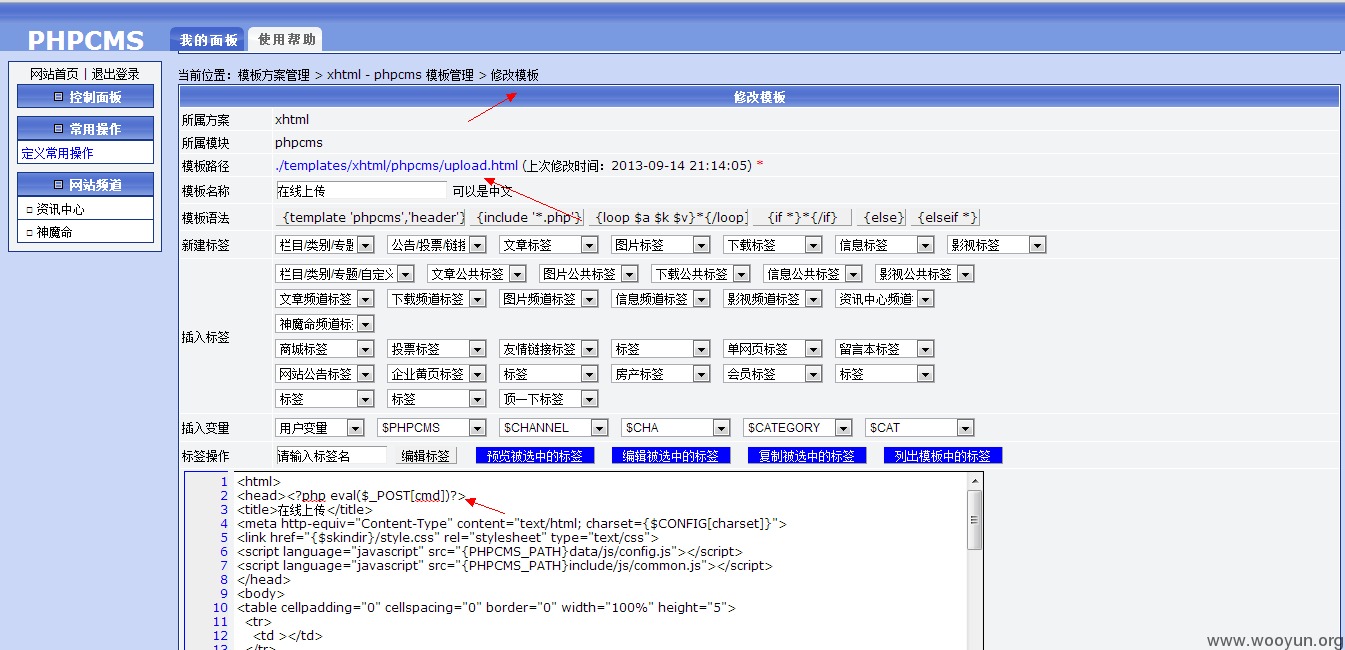Select the 资讯中心 channel

click(61, 210)
